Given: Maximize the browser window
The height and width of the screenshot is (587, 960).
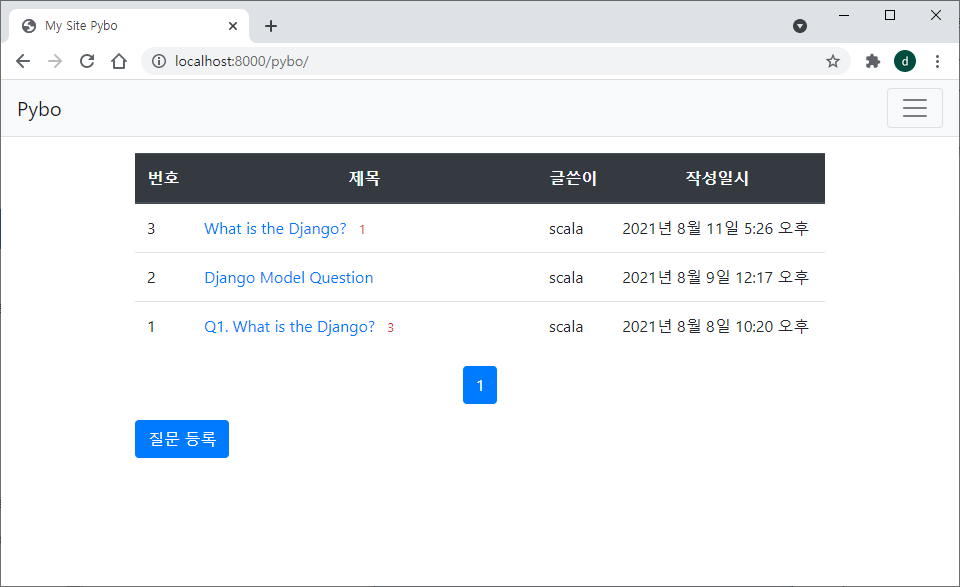Looking at the screenshot, I should pyautogui.click(x=890, y=15).
